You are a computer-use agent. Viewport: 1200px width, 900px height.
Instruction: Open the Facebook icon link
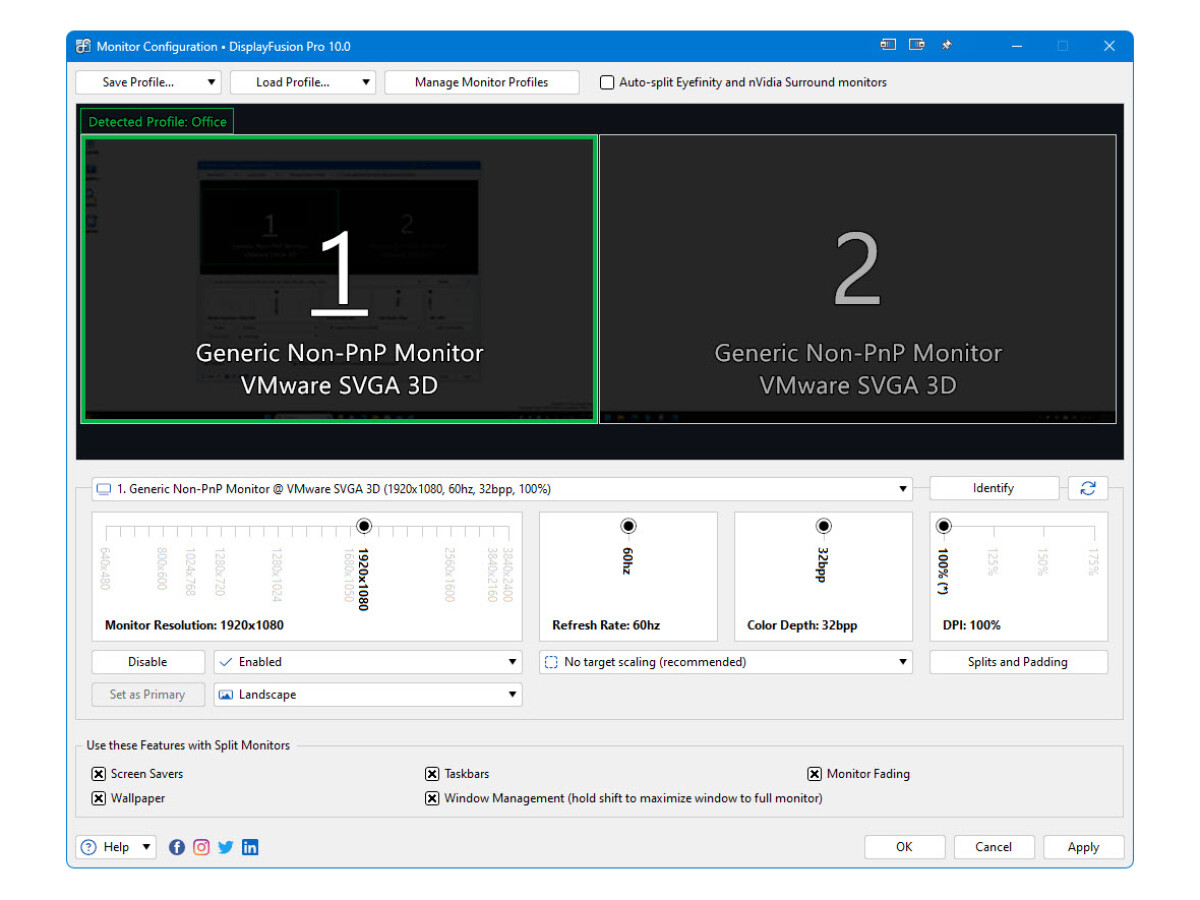[177, 847]
